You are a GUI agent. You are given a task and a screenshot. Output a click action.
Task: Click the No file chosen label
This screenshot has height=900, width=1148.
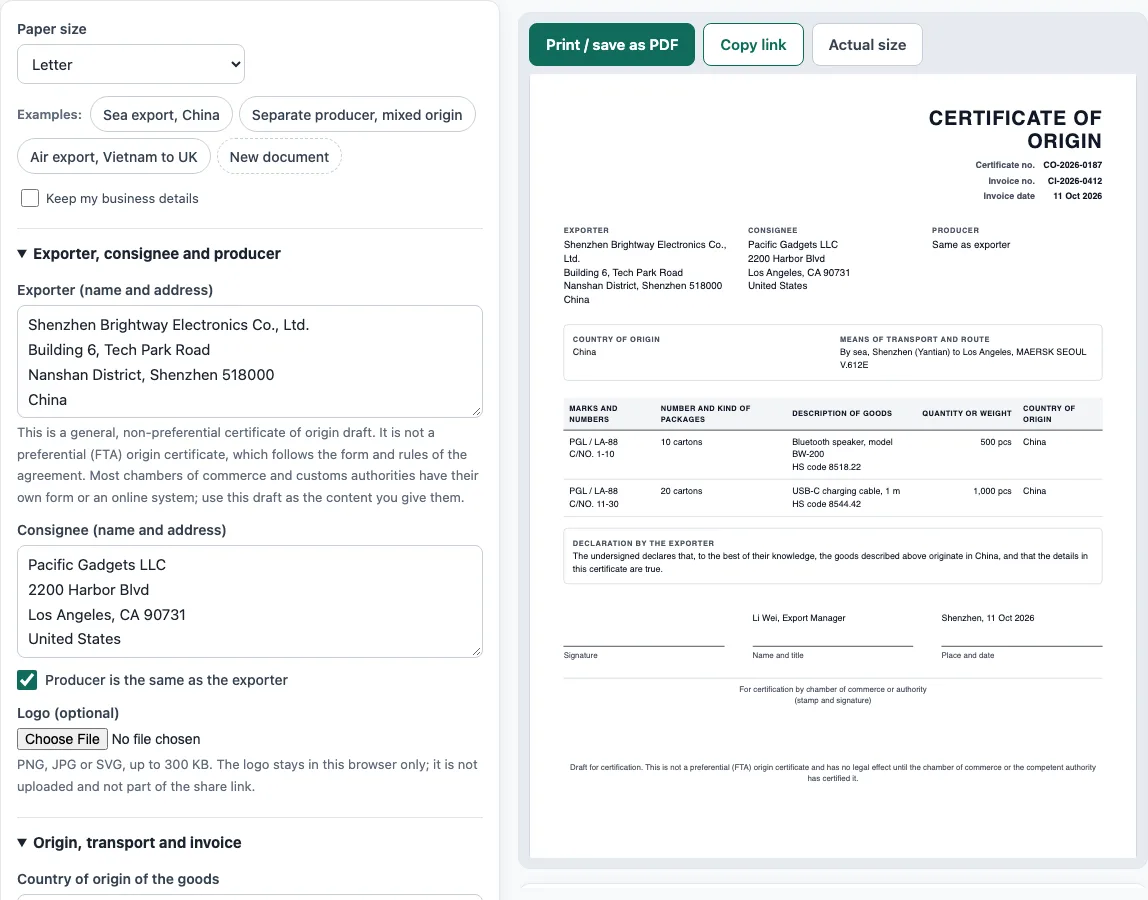pyautogui.click(x=156, y=740)
